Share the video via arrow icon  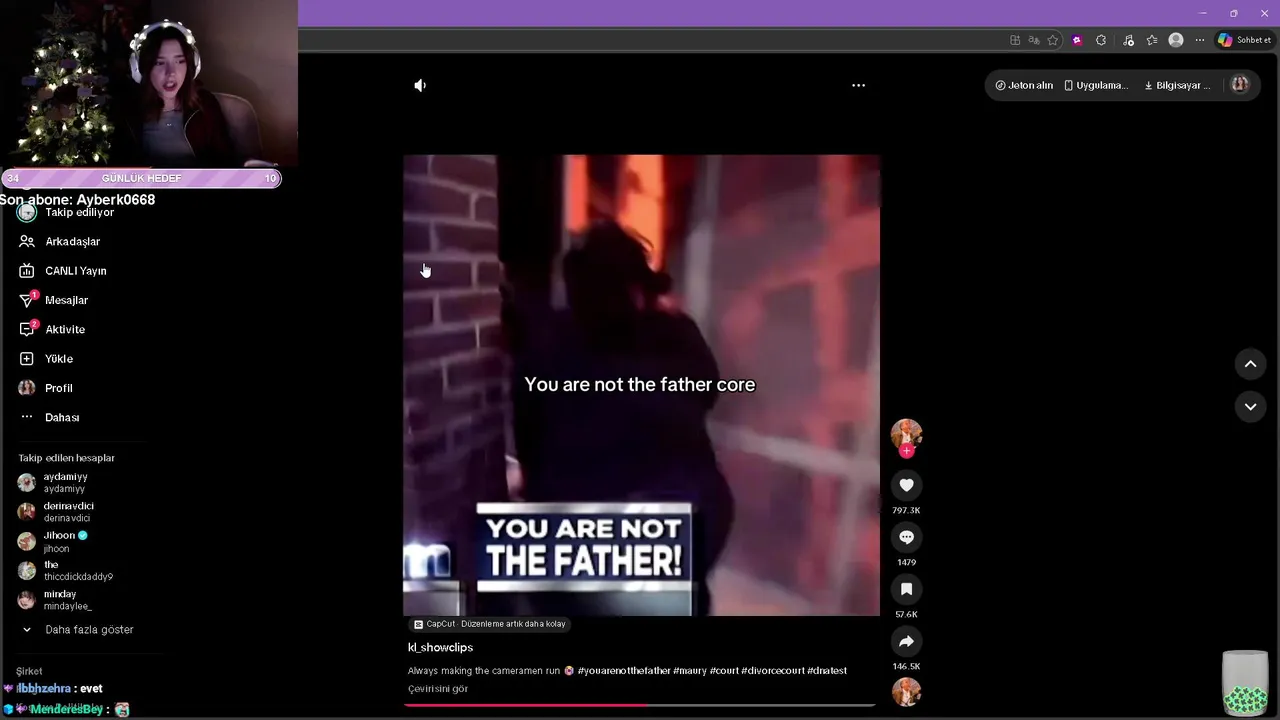pyautogui.click(x=906, y=641)
